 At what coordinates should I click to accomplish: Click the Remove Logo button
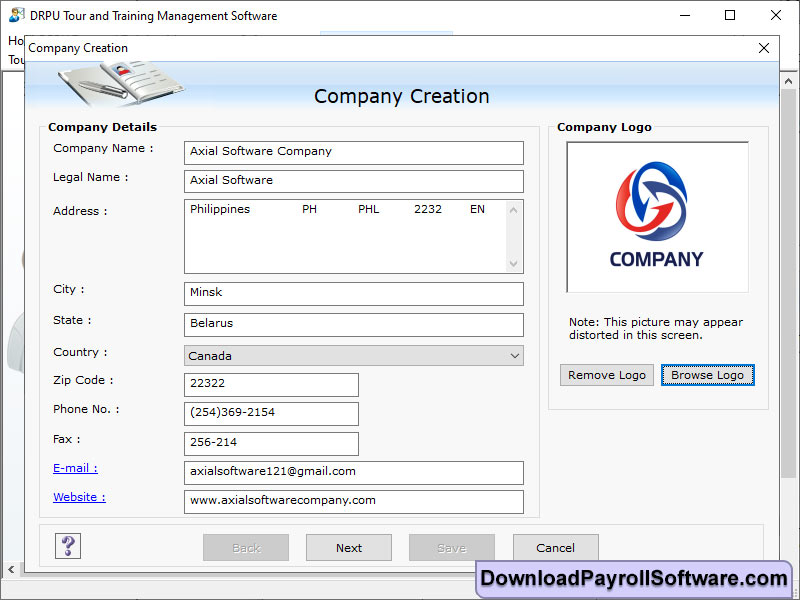click(x=606, y=375)
